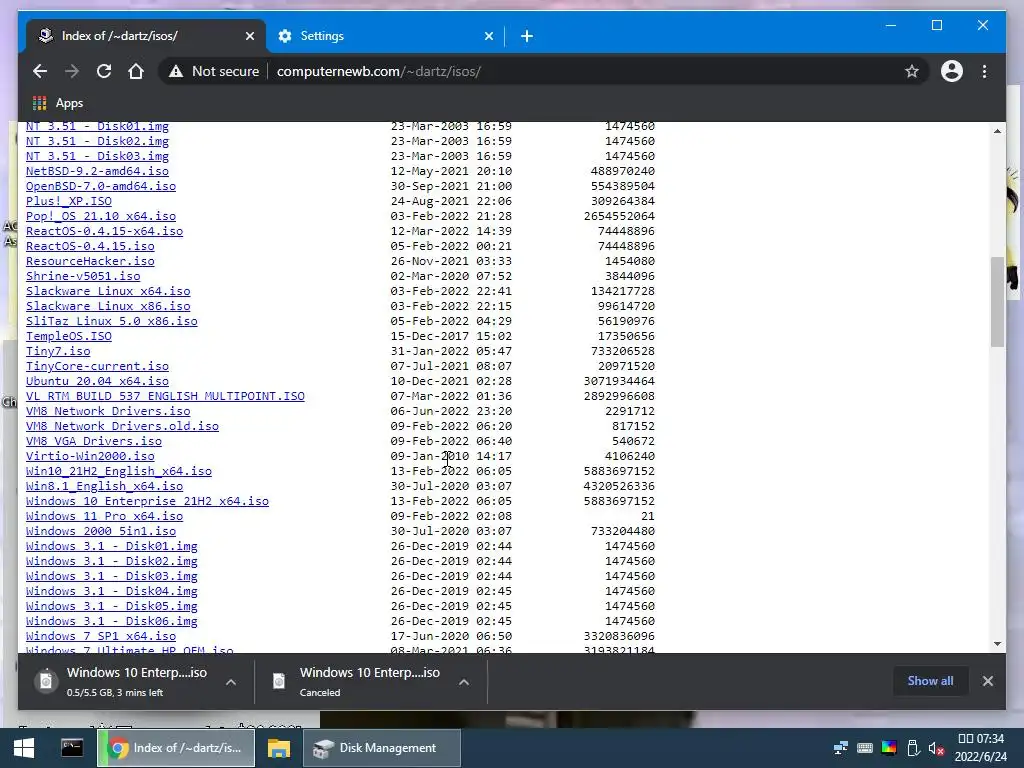The width and height of the screenshot is (1024, 768).
Task: Download Win8.1_English_x64.iso
Action: (104, 487)
